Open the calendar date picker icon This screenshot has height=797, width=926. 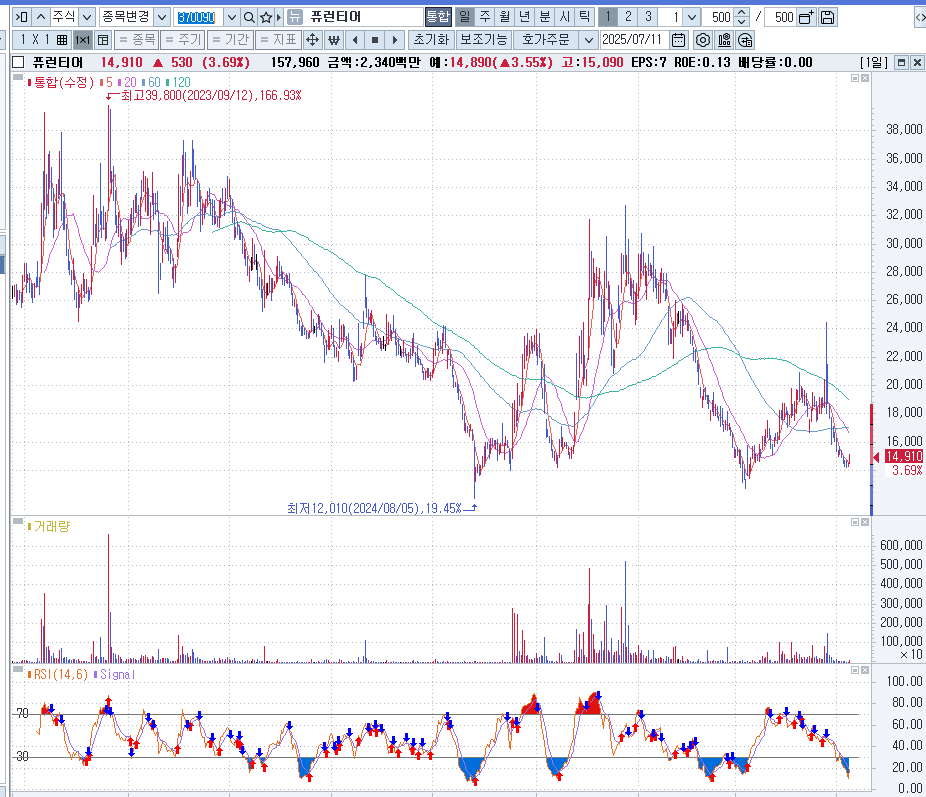click(x=679, y=40)
